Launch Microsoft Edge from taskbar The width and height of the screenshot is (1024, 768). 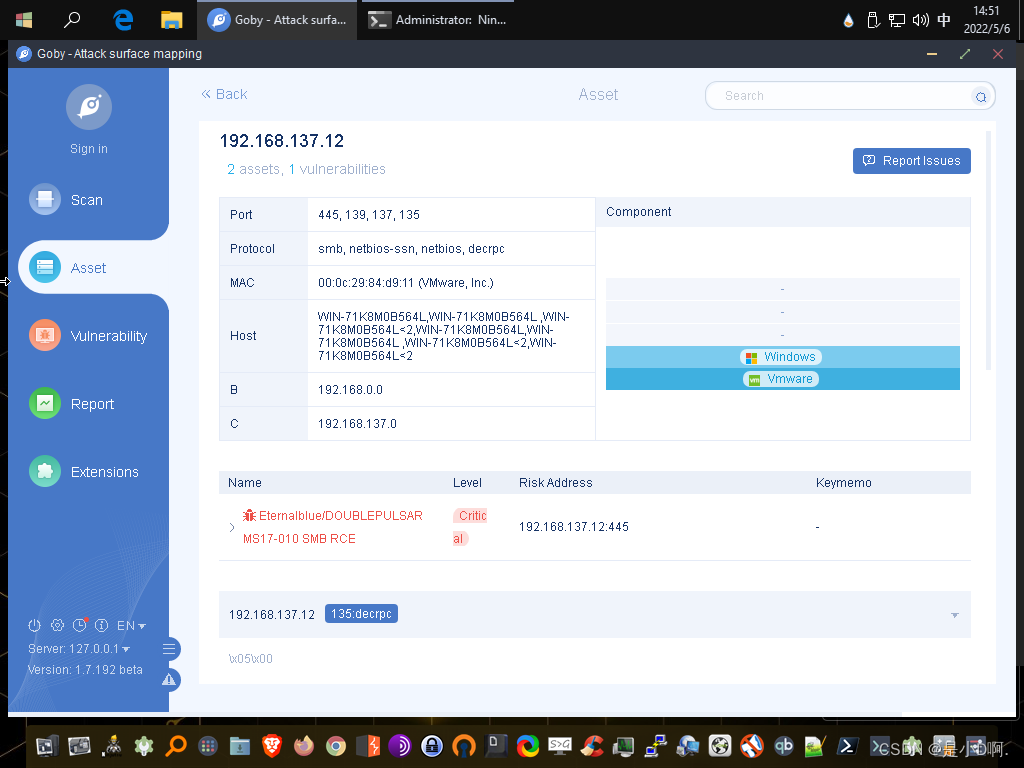(123, 20)
